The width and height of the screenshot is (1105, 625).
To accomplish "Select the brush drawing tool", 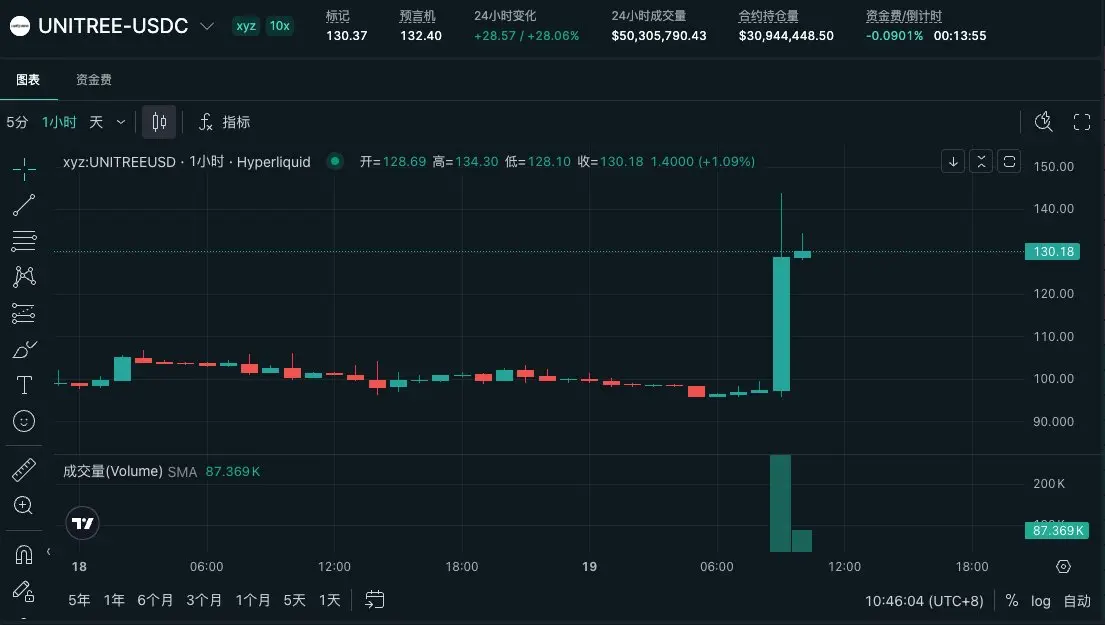I will tap(24, 349).
